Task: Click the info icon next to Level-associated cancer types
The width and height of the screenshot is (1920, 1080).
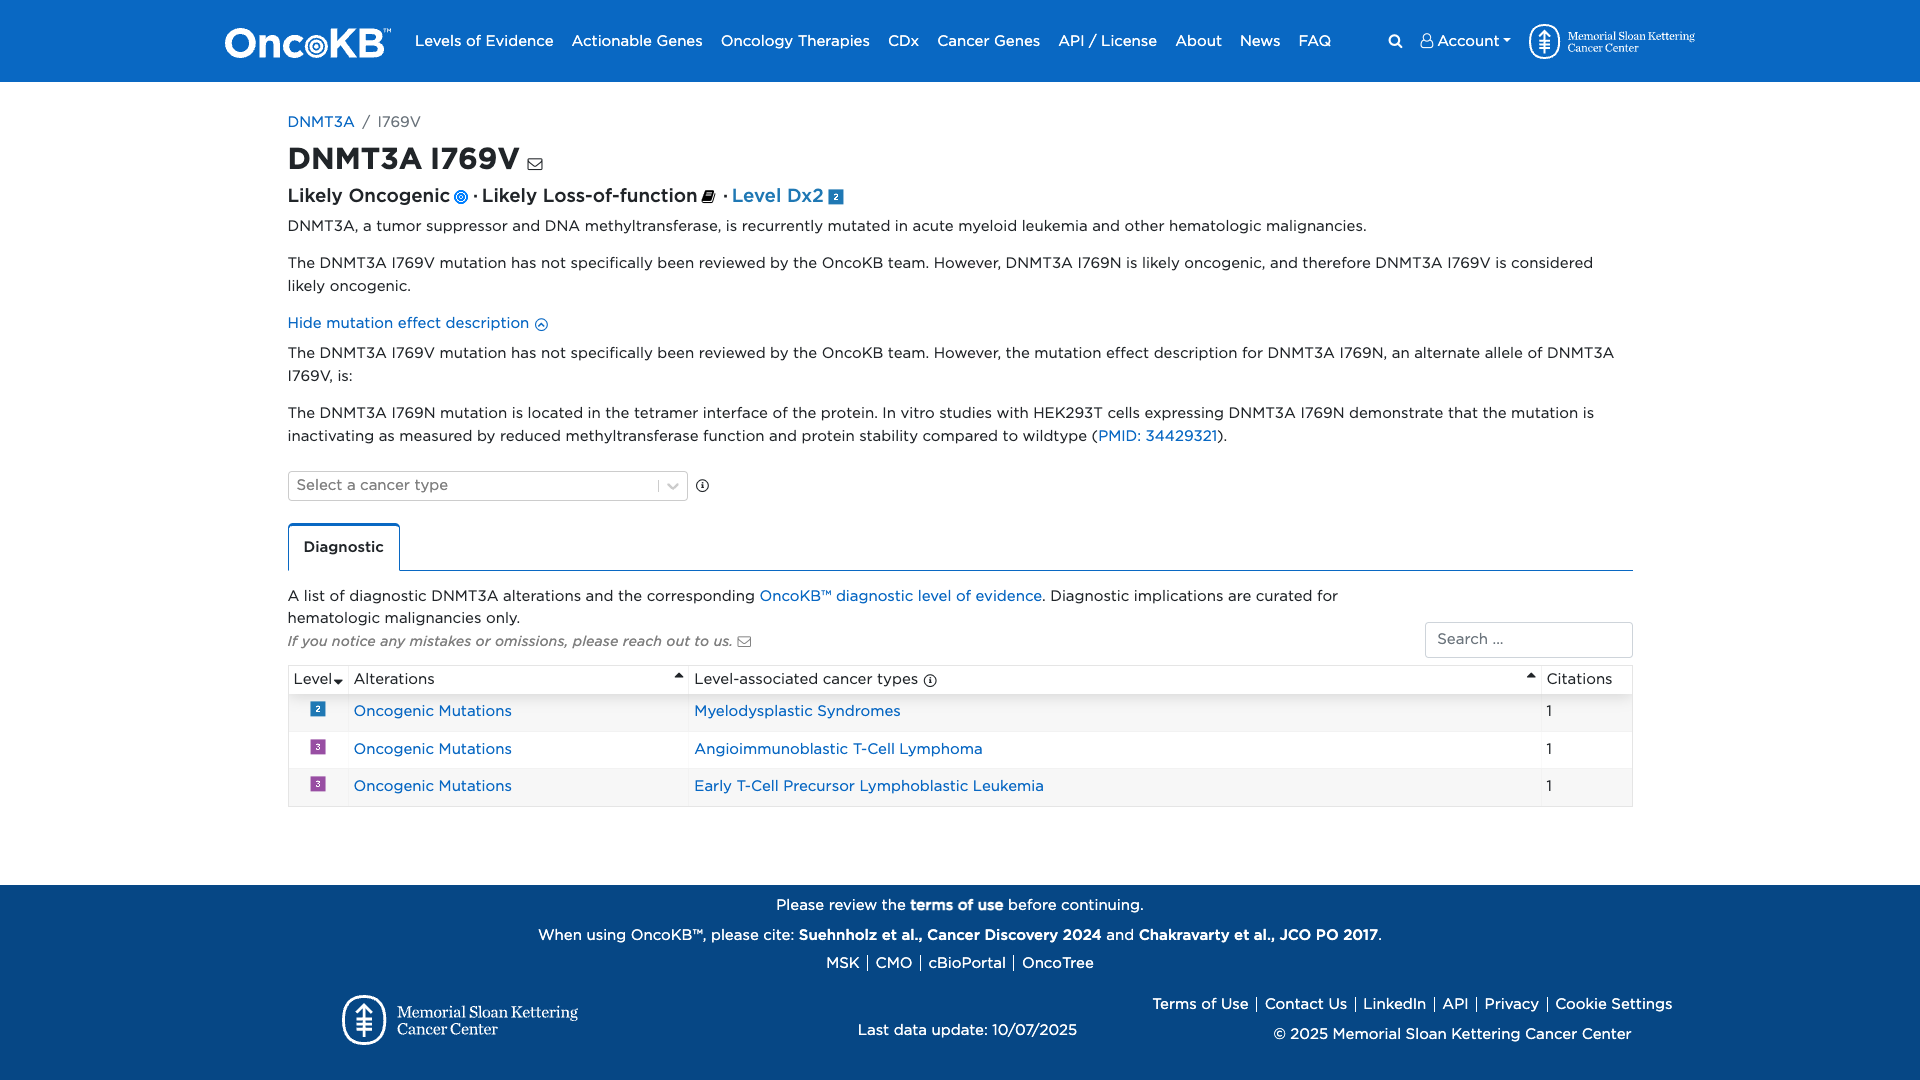Action: coord(929,680)
